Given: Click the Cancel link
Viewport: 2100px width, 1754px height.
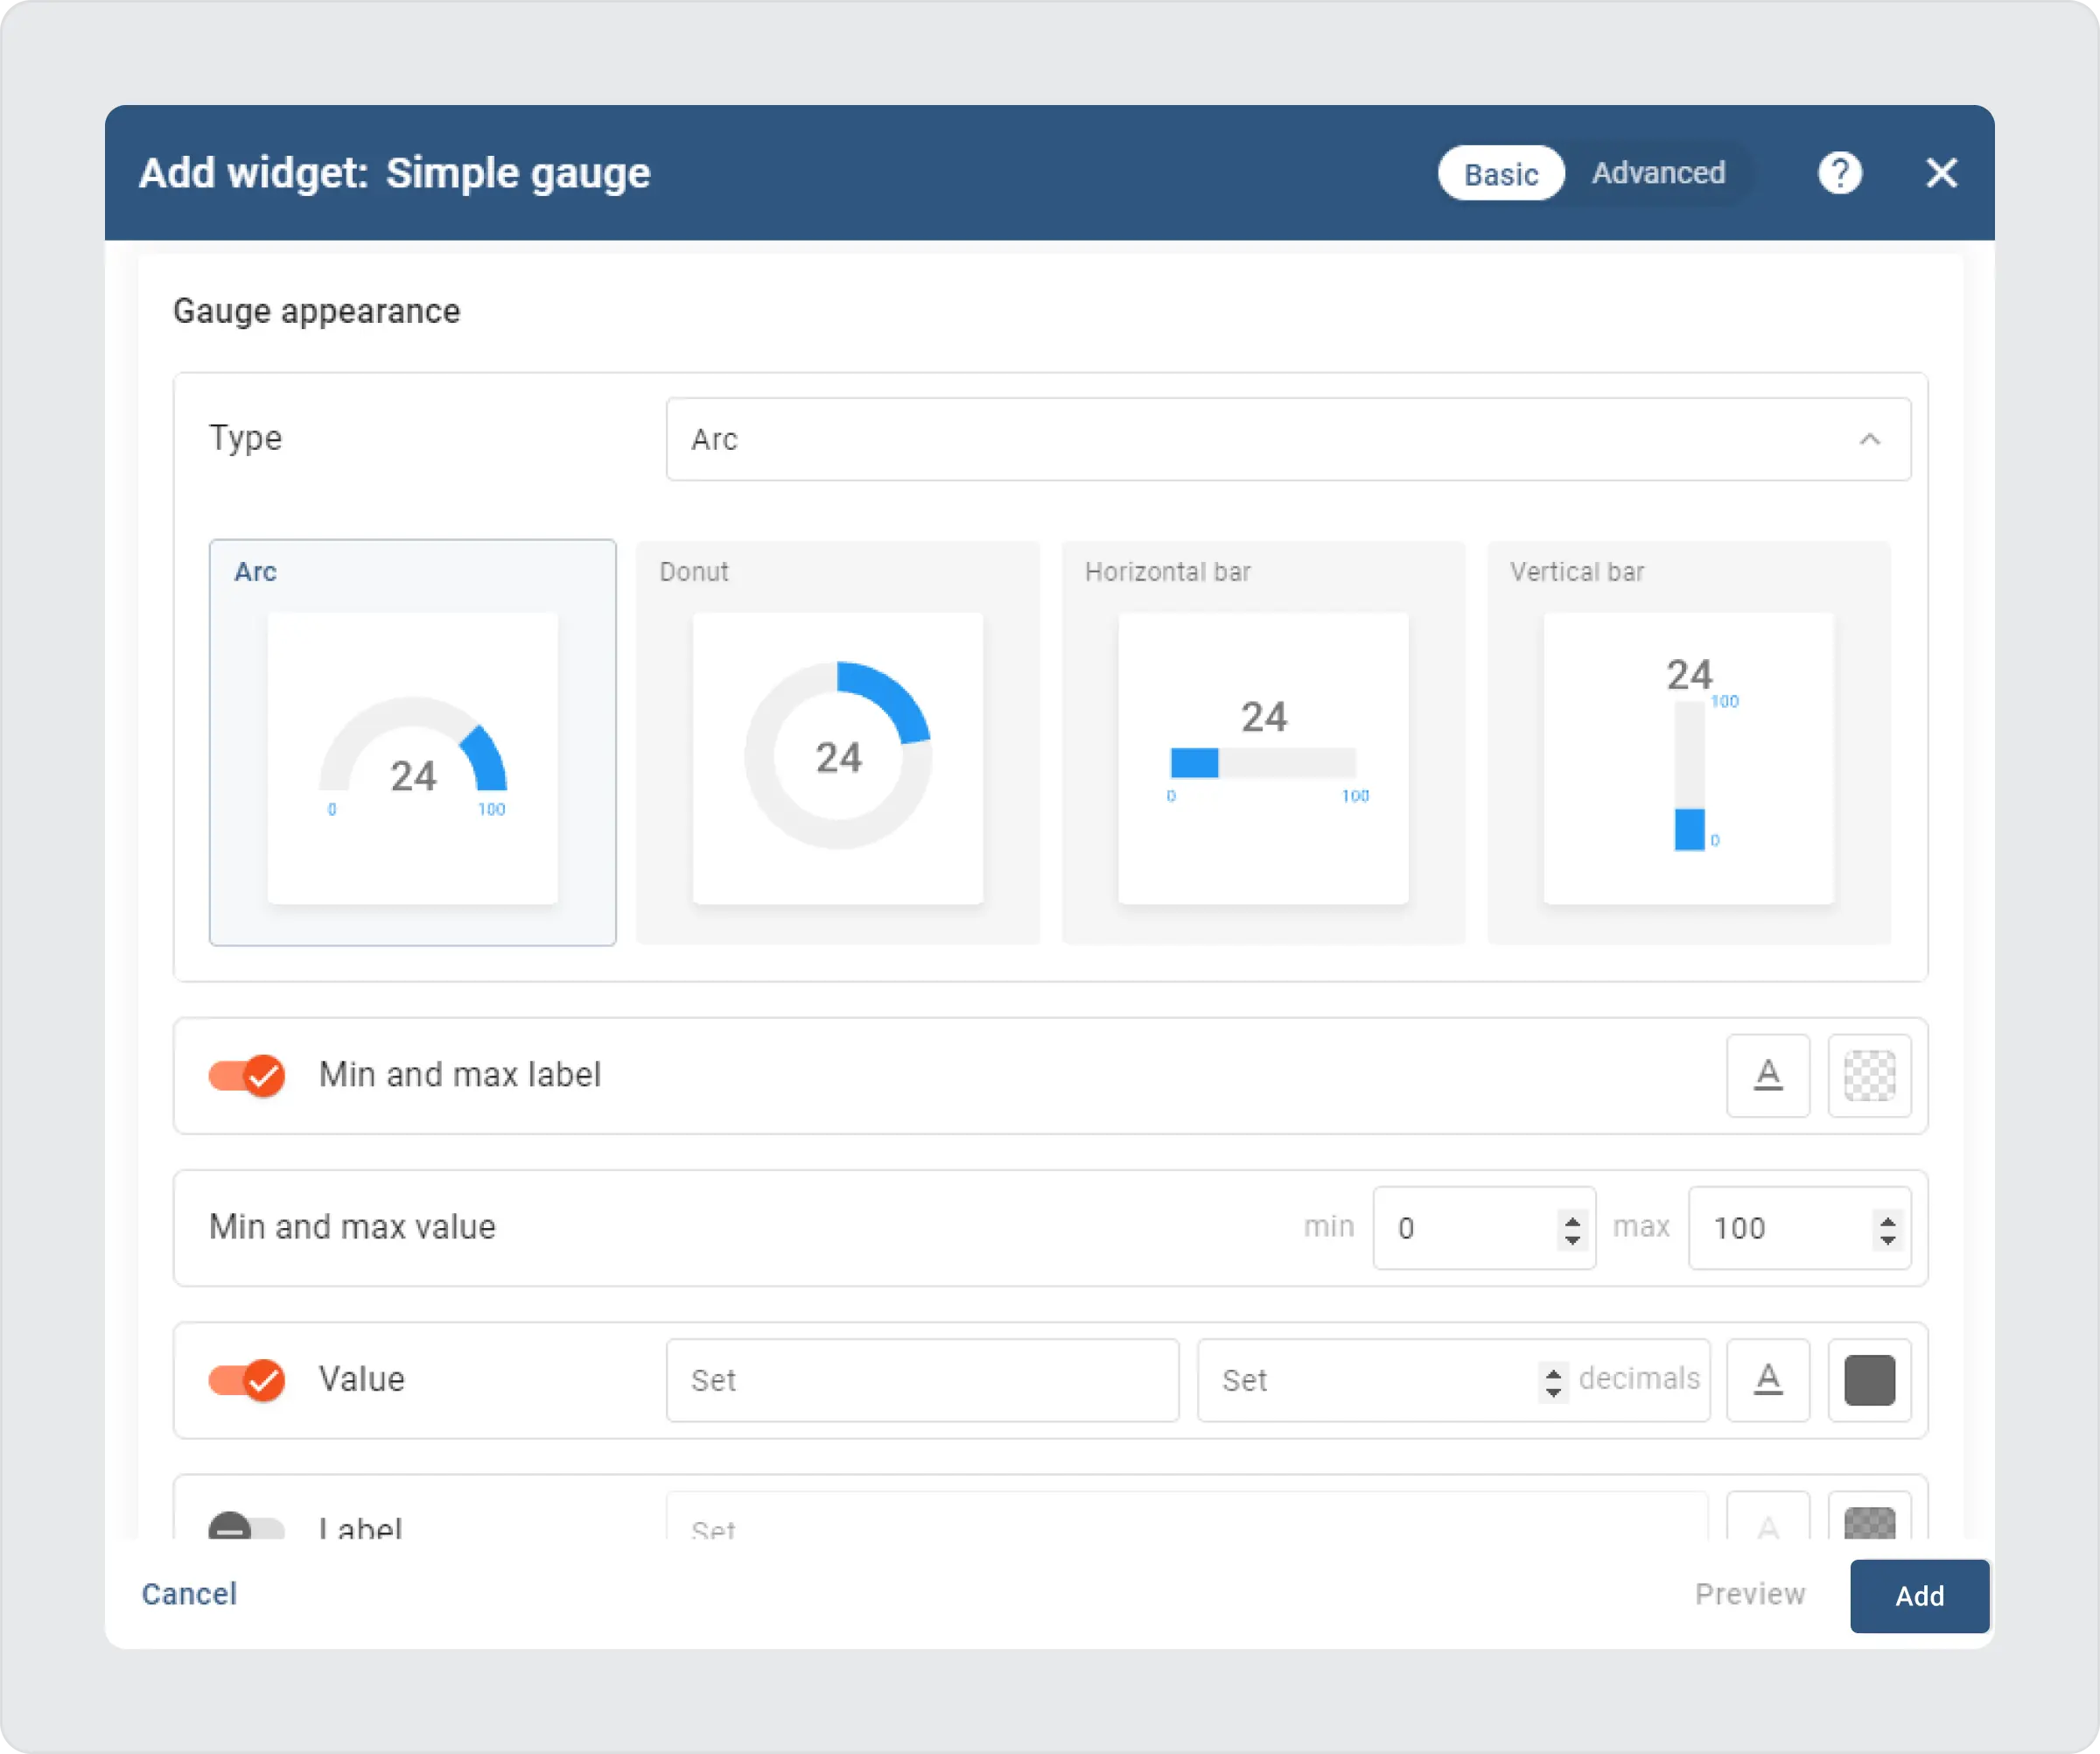Looking at the screenshot, I should coord(189,1593).
